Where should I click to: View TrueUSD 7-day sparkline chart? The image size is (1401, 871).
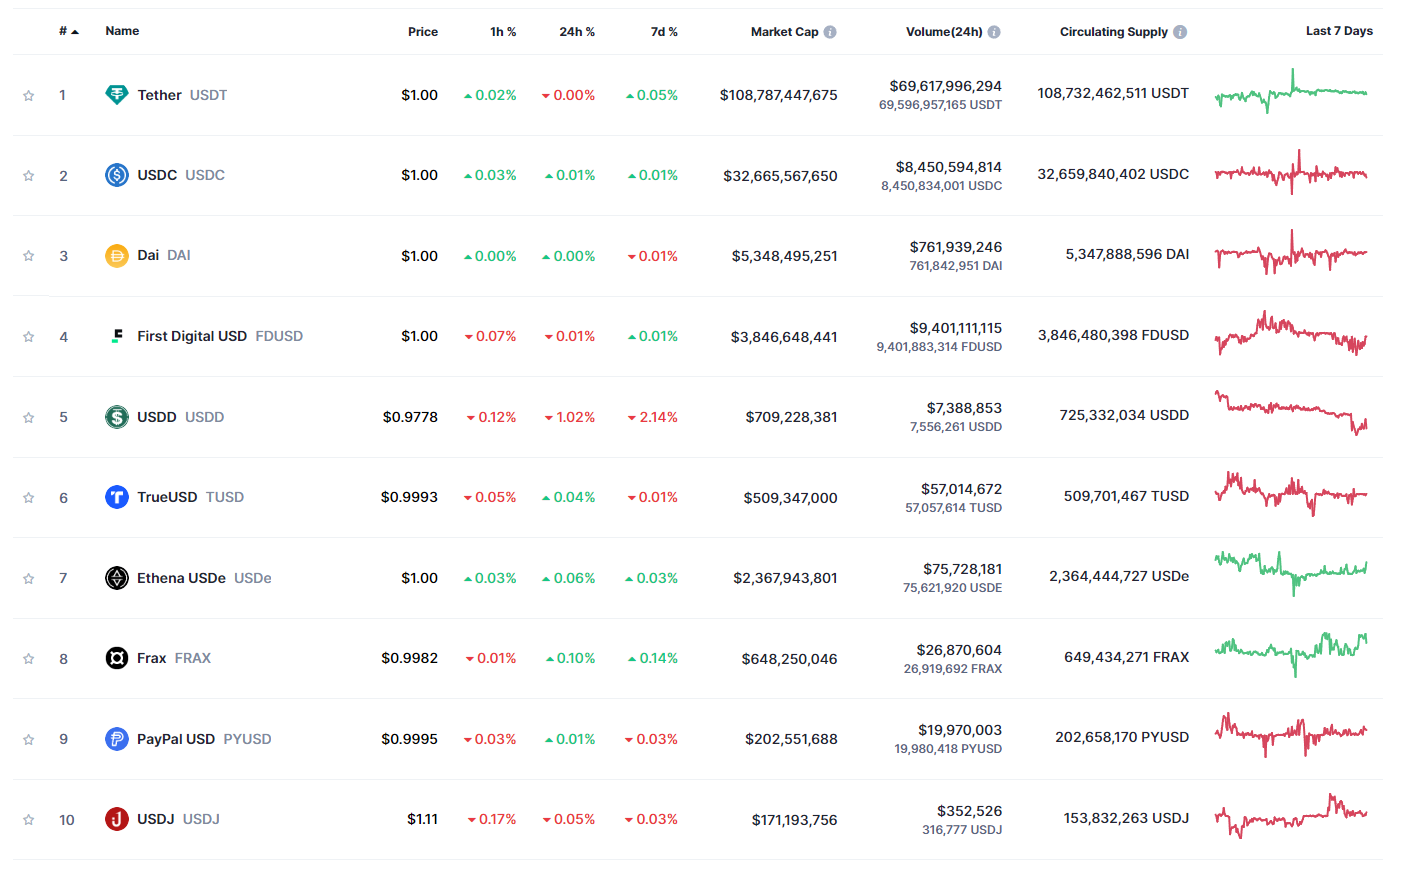1291,494
